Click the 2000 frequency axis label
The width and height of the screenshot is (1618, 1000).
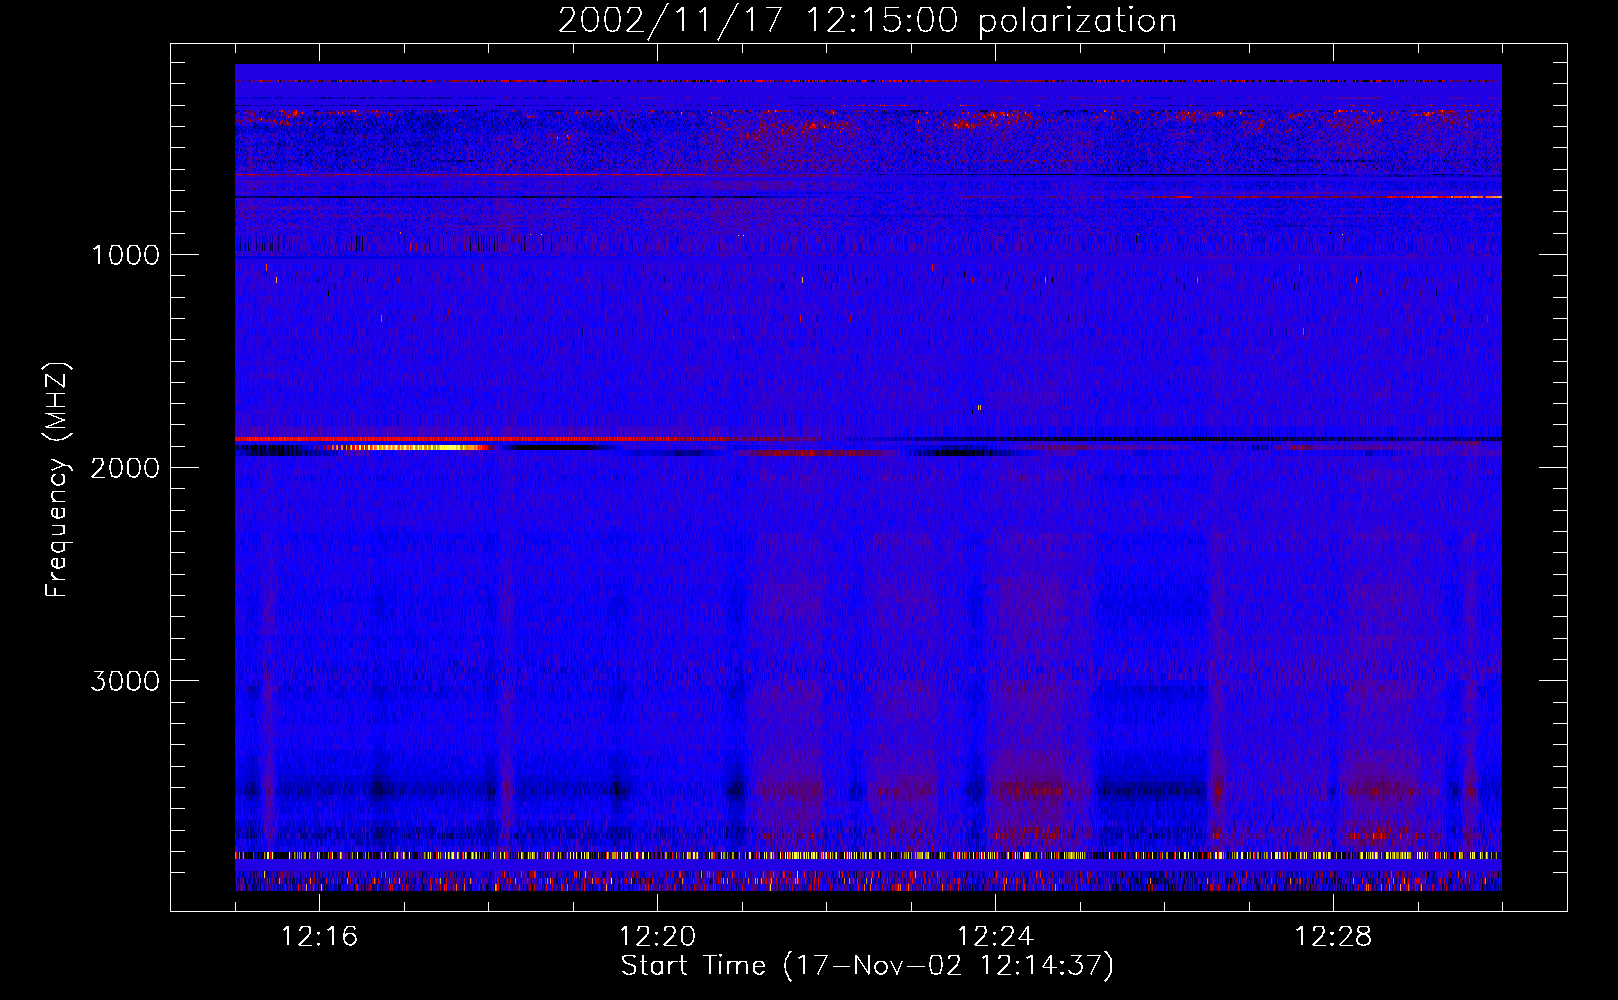125,468
